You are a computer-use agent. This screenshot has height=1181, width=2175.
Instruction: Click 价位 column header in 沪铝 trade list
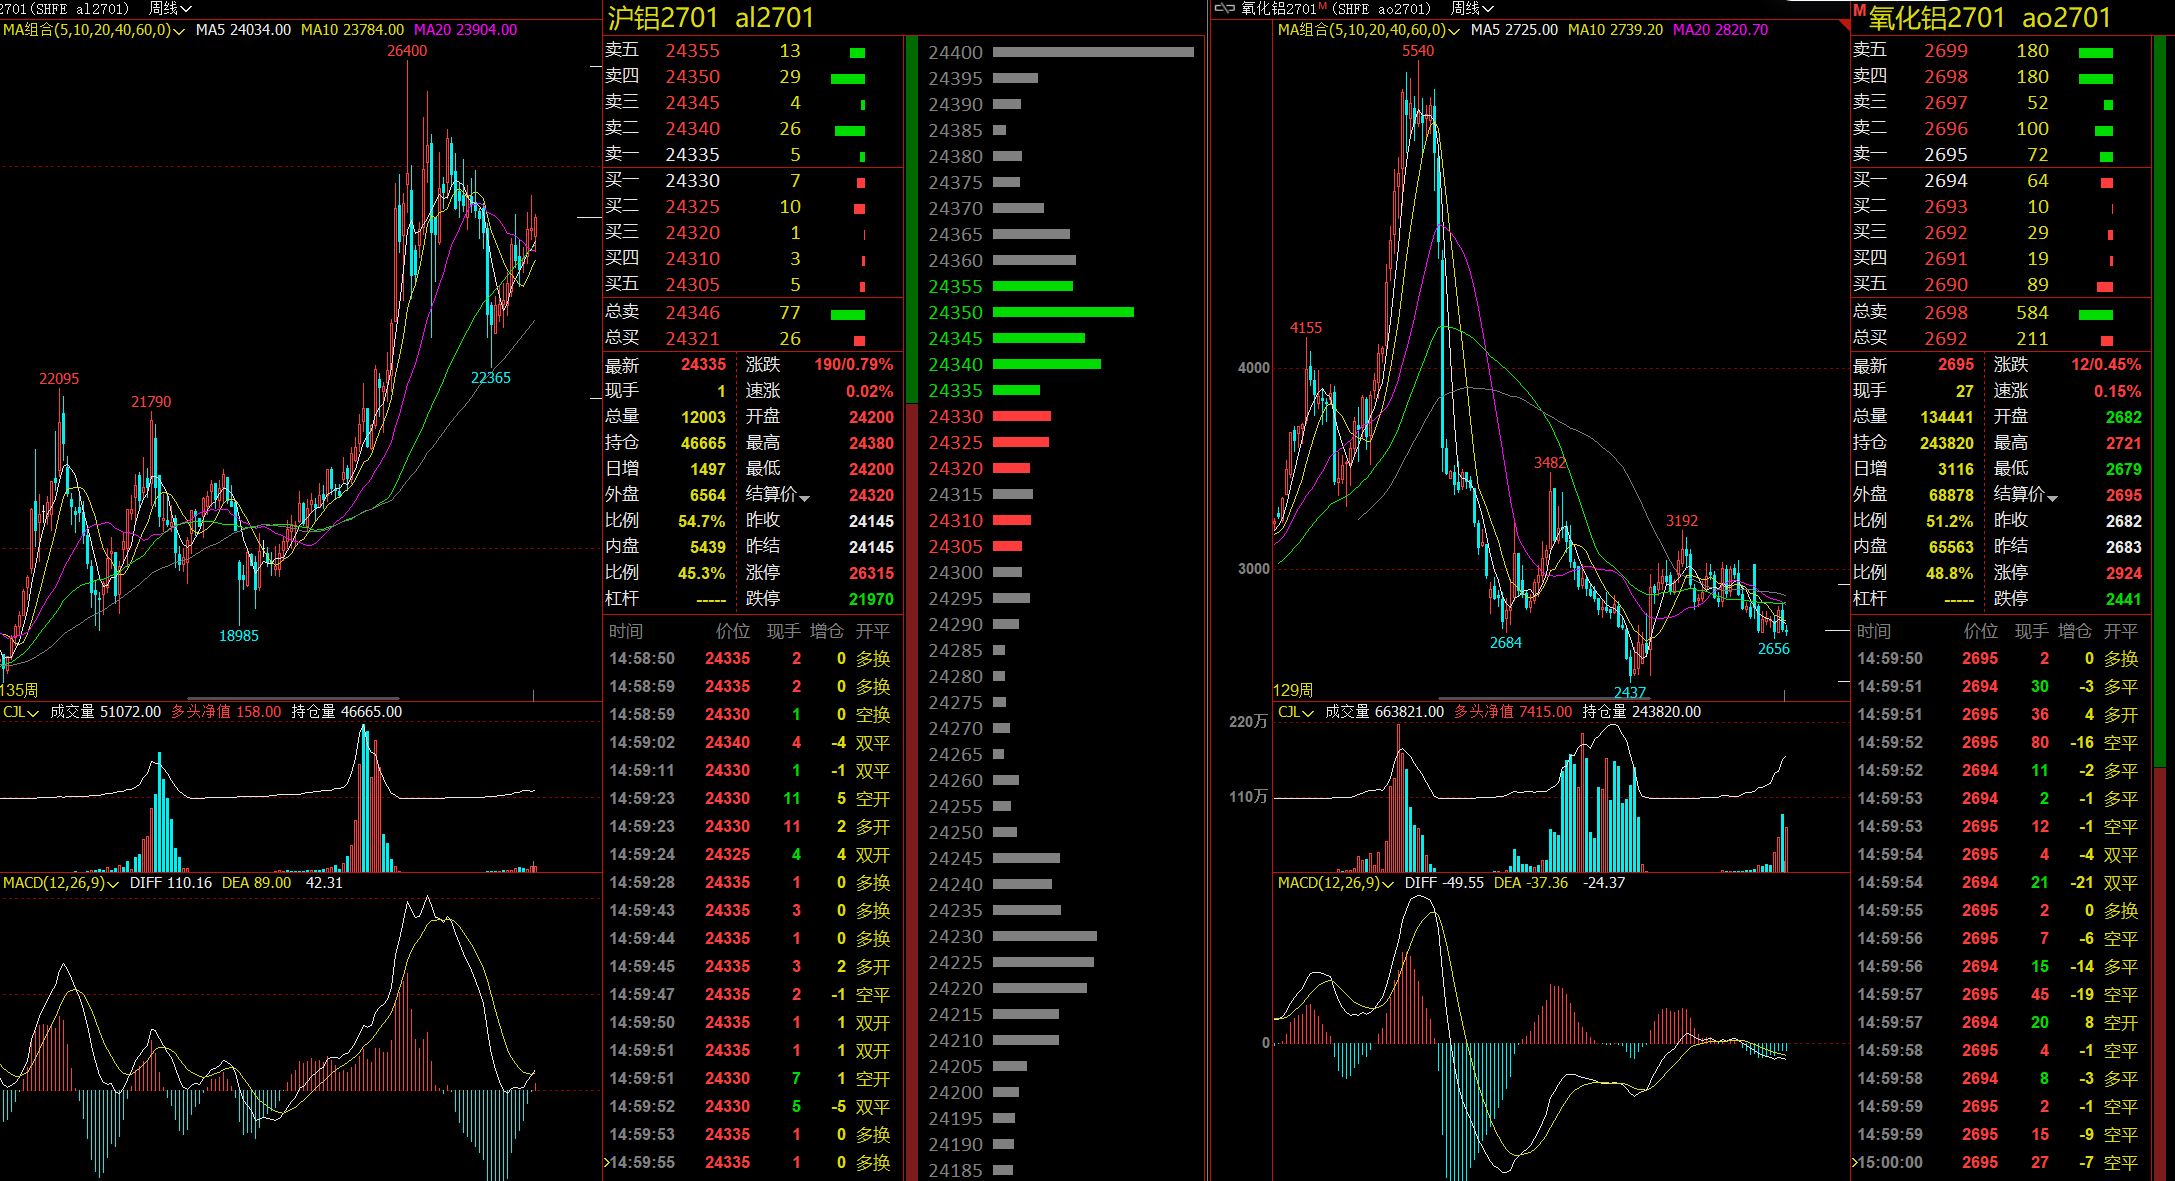pos(733,632)
